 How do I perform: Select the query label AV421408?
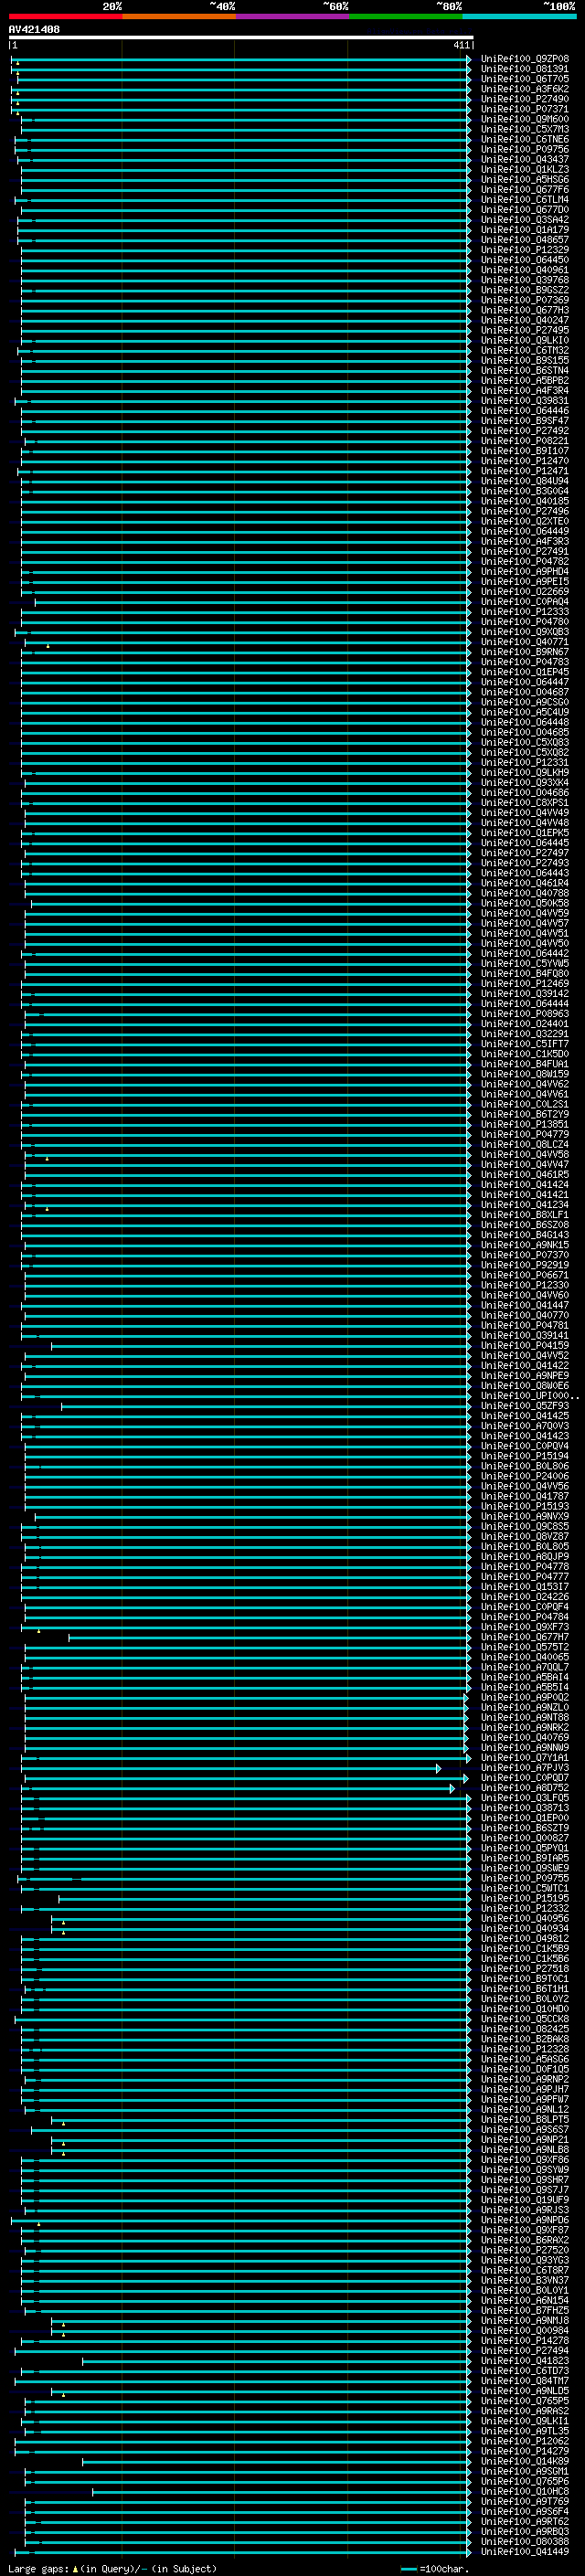[34, 29]
